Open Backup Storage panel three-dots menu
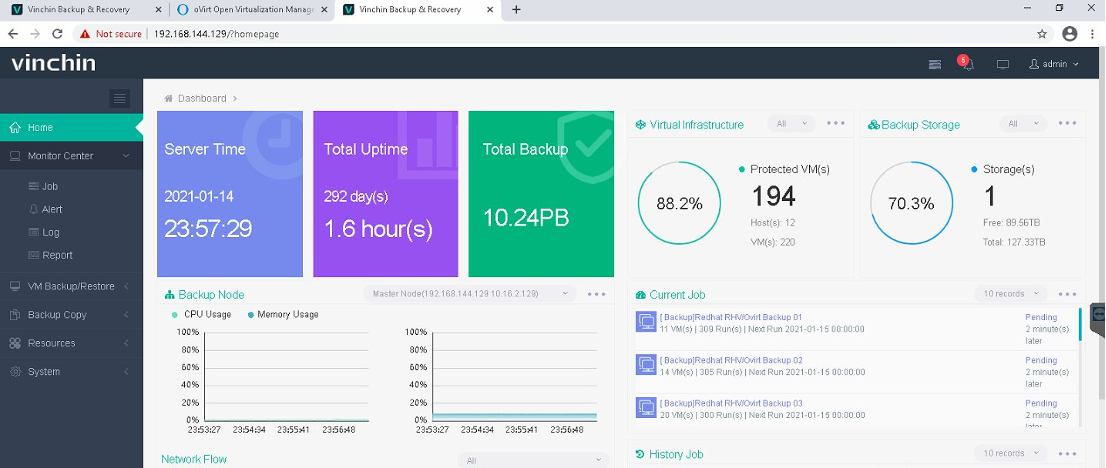 point(1067,124)
